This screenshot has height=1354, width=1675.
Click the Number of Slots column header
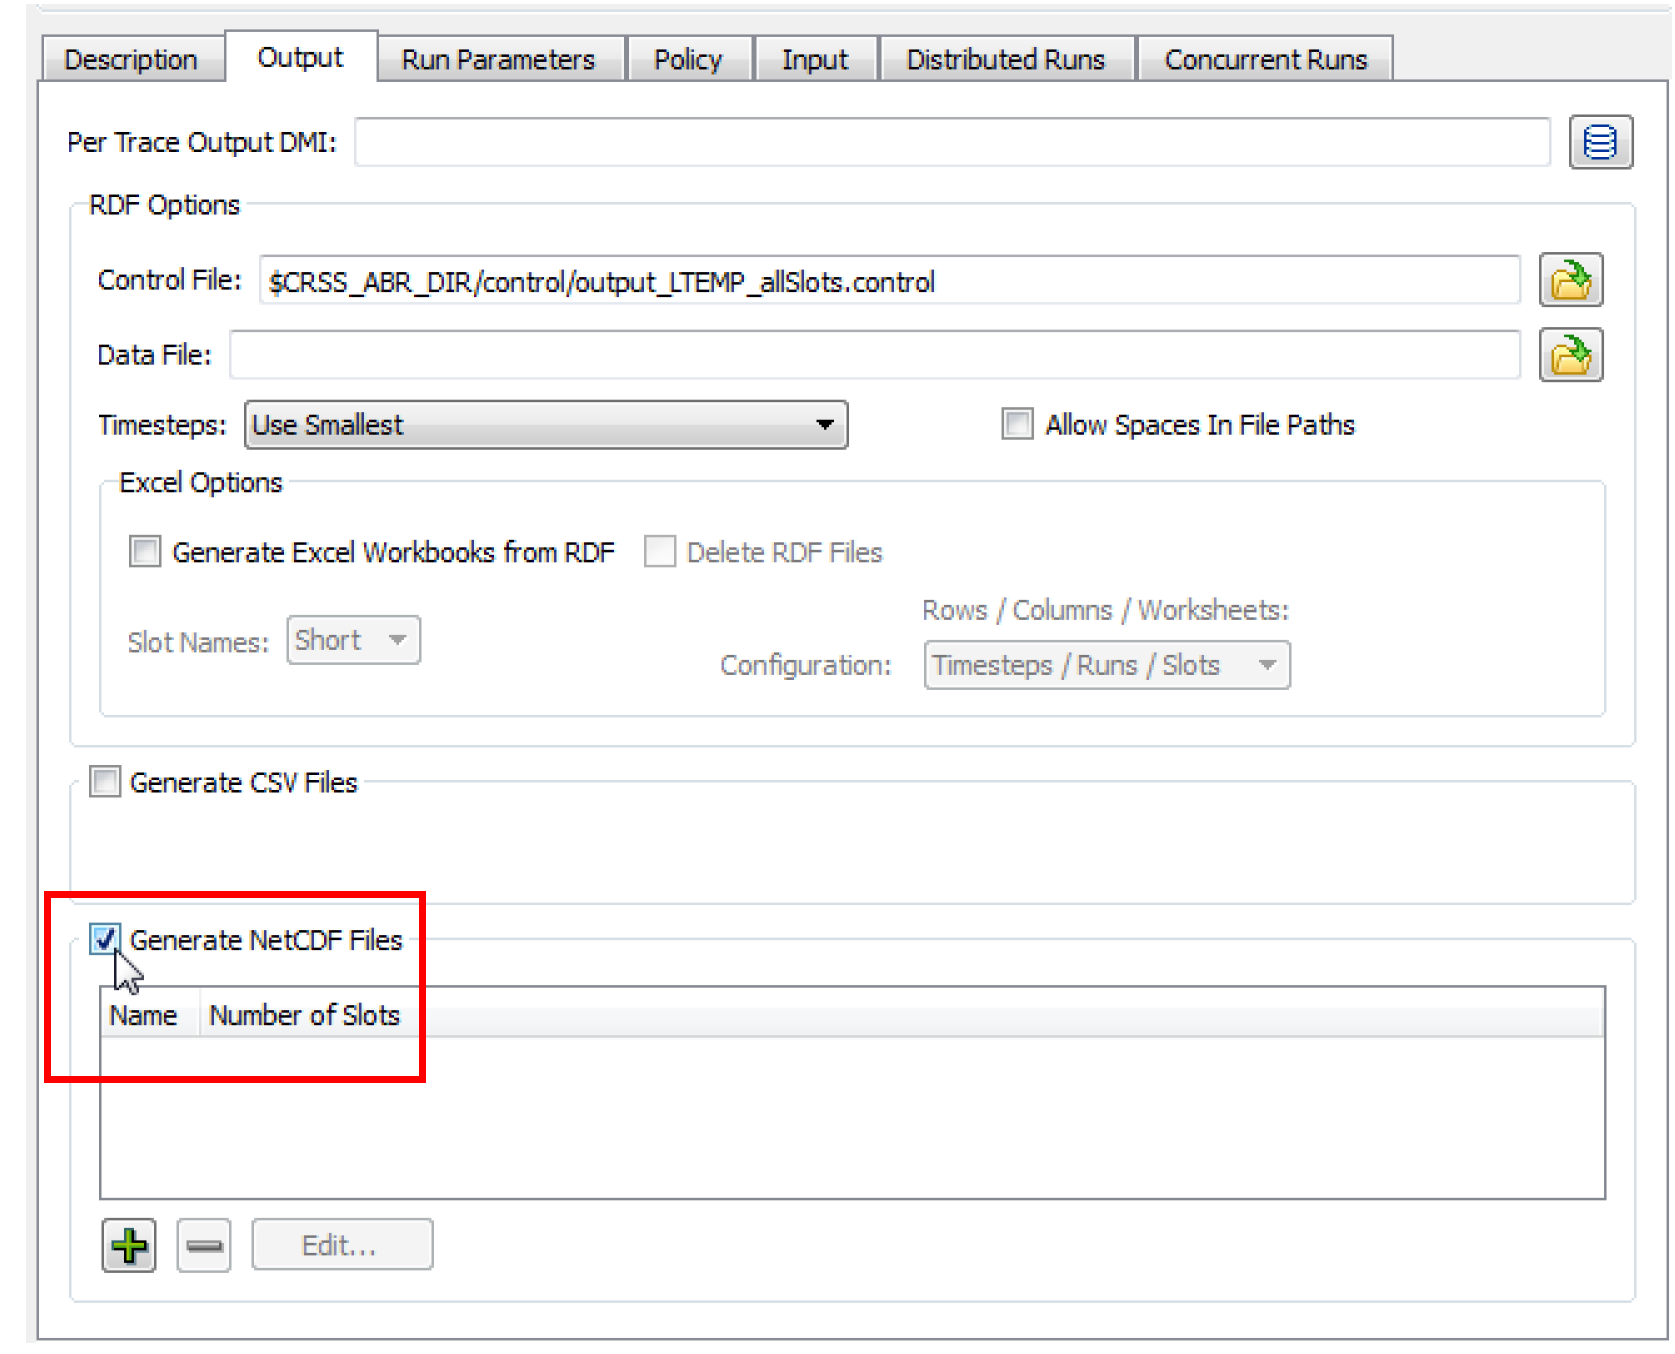[304, 1015]
